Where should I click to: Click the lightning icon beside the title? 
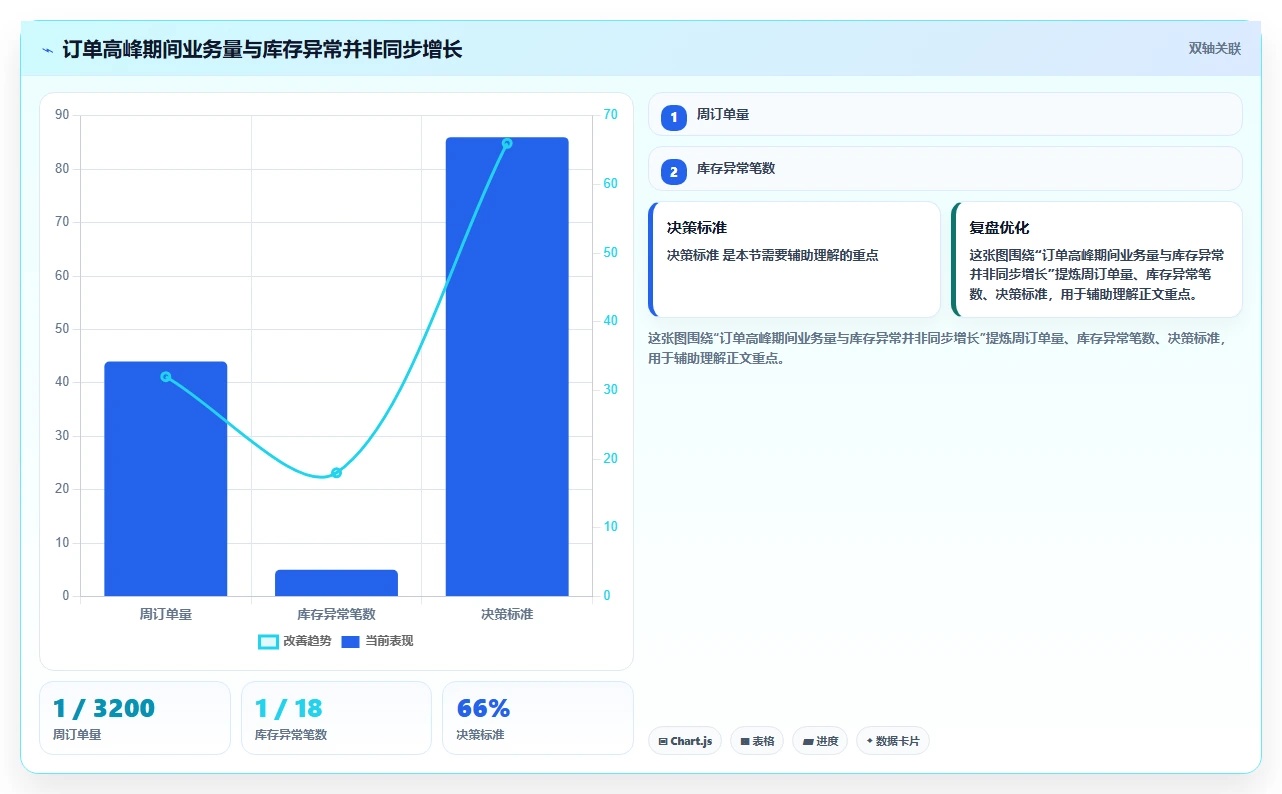click(47, 49)
